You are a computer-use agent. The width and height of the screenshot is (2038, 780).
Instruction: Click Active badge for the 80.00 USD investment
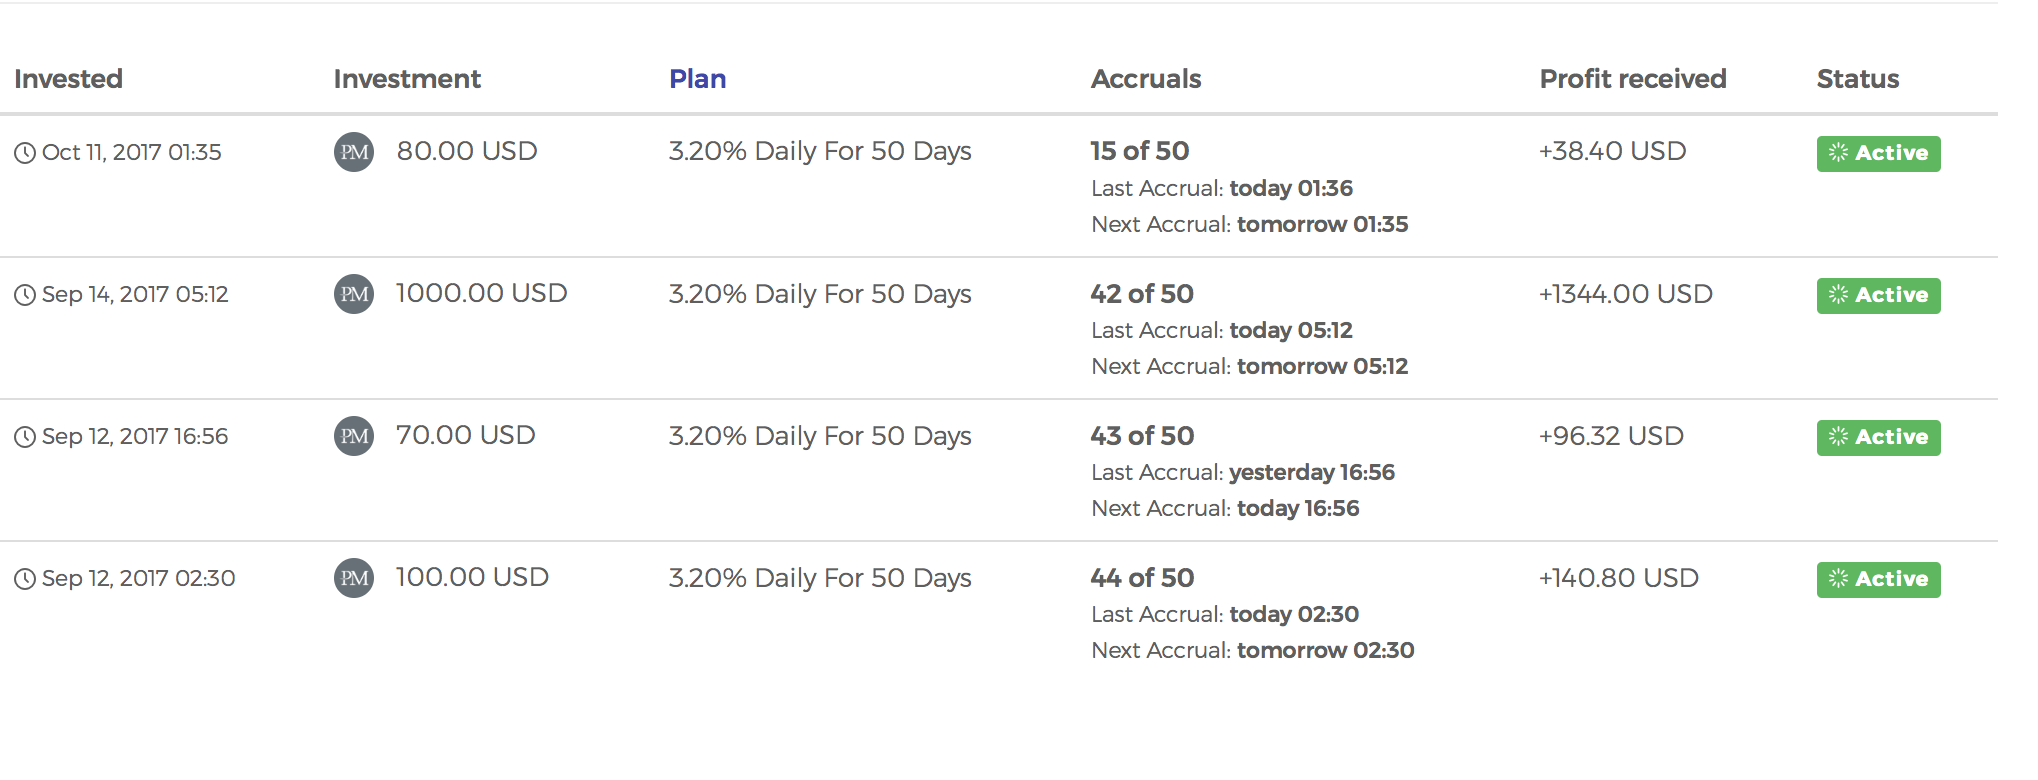tap(1878, 154)
